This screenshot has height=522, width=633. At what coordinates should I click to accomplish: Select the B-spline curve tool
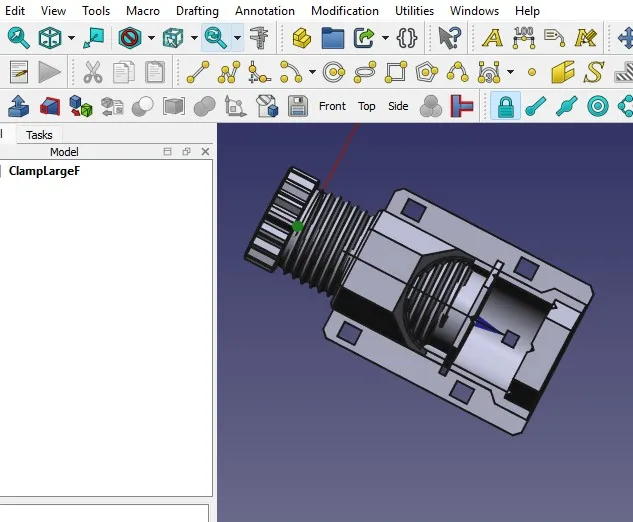point(458,72)
